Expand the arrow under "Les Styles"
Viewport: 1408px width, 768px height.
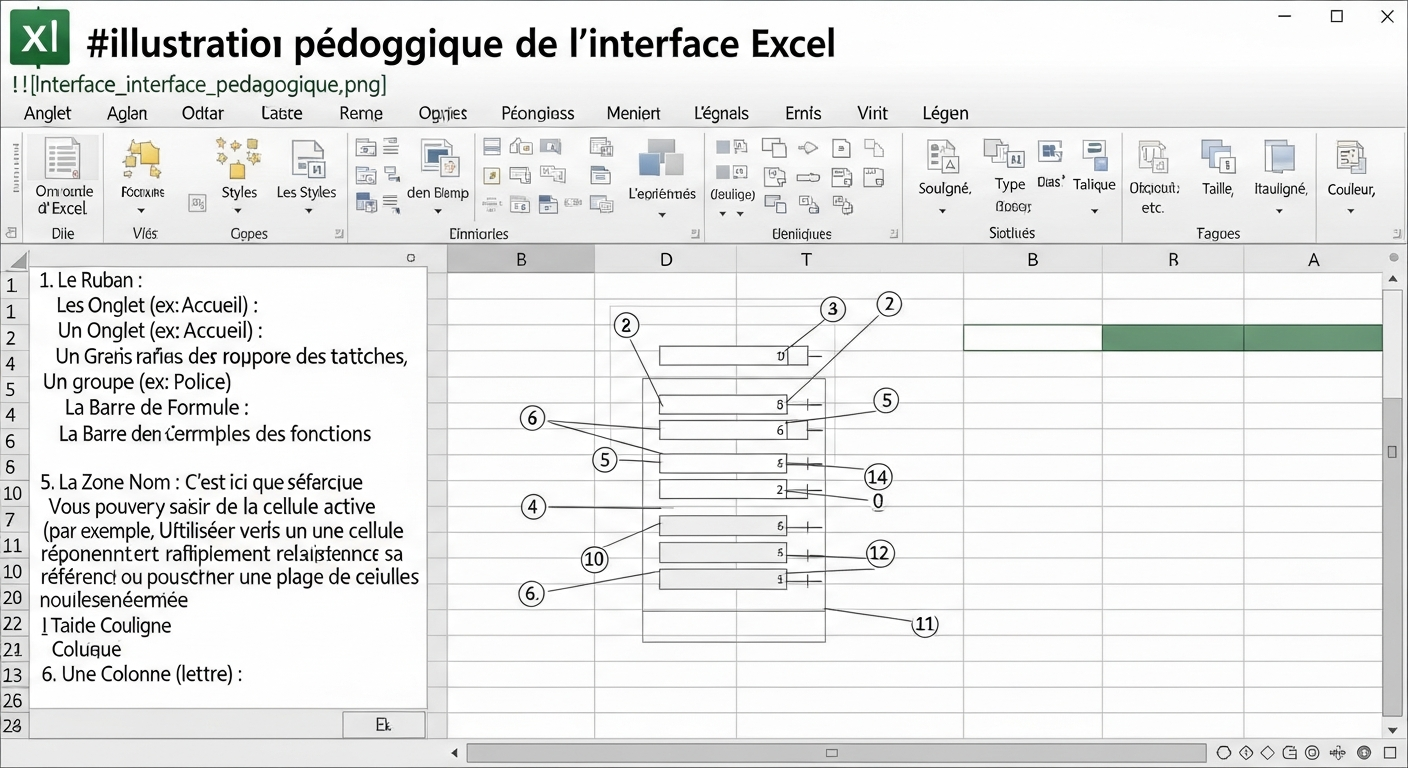click(306, 211)
